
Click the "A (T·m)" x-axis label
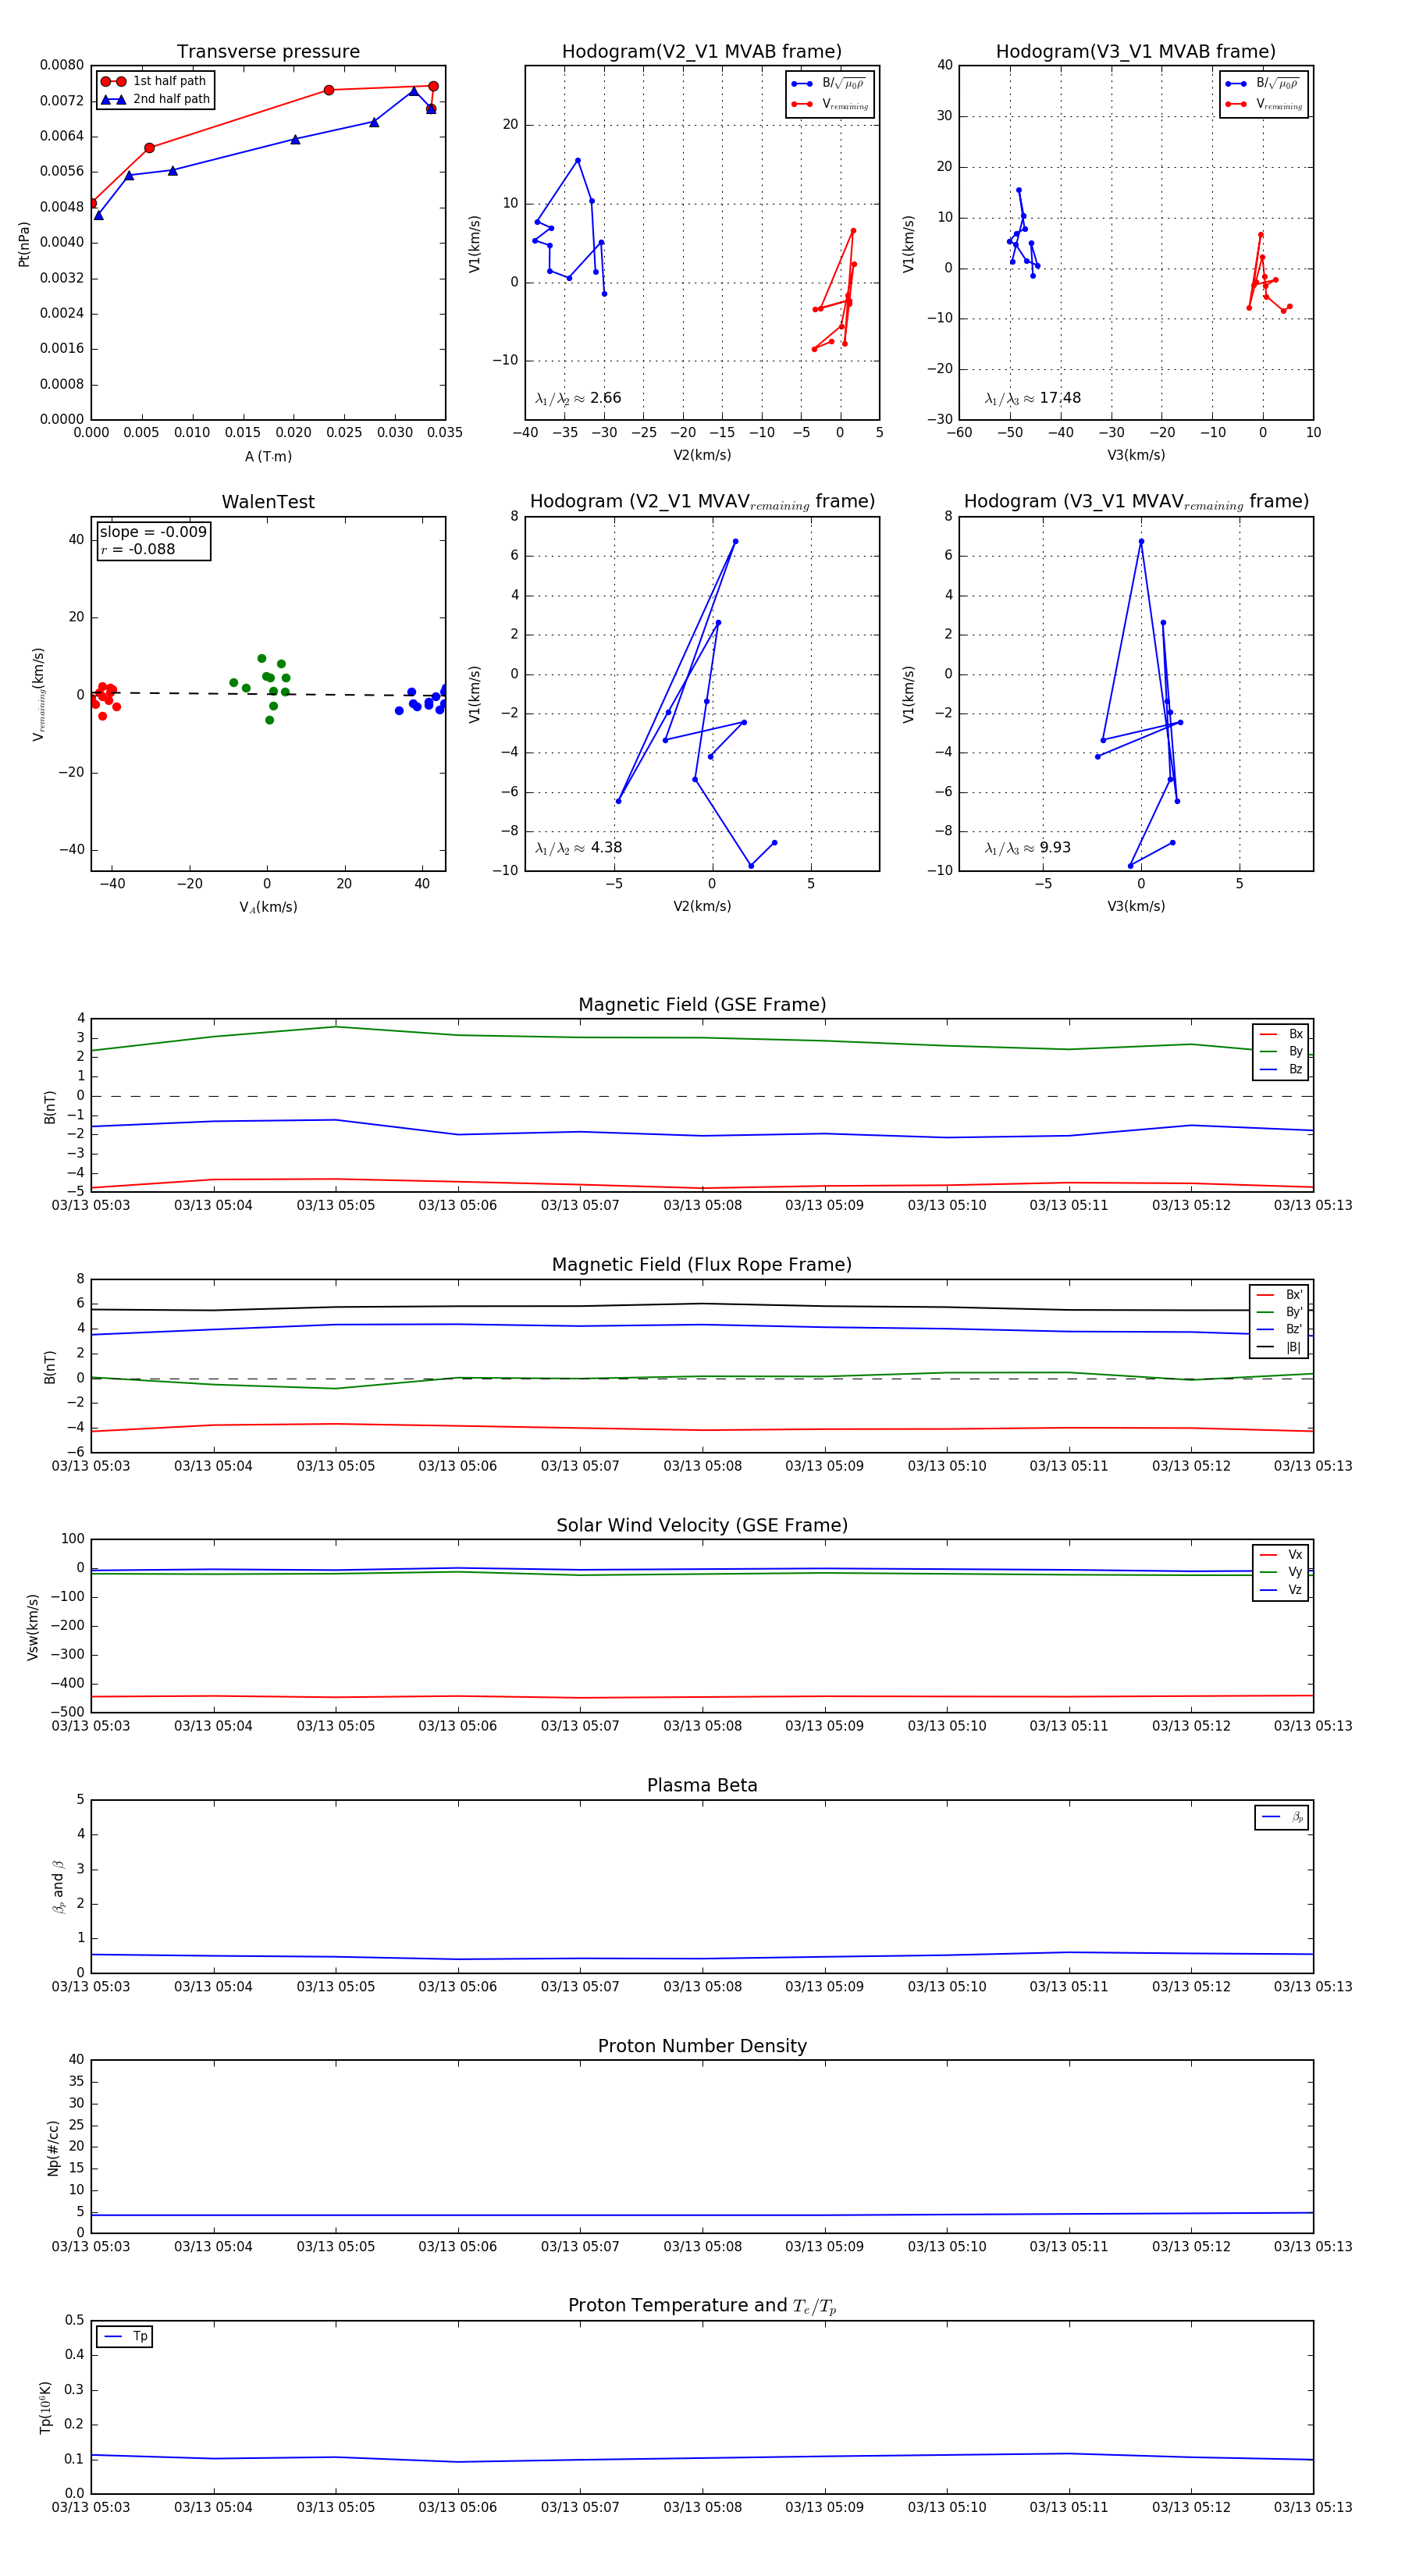click(268, 456)
